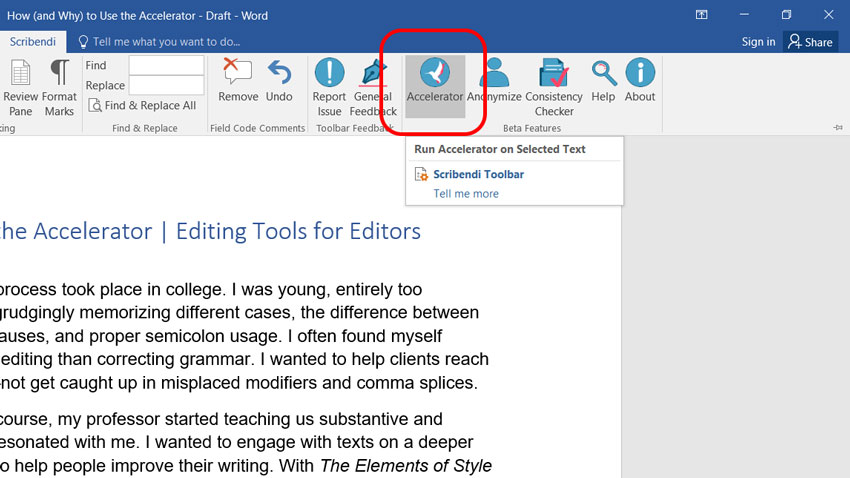Click the Tell me what you want to do box
Viewport: 850px width, 478px height.
pos(159,42)
